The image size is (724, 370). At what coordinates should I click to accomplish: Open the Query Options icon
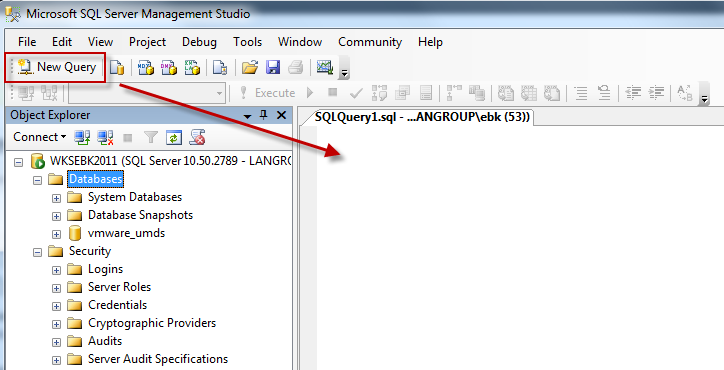click(x=402, y=93)
